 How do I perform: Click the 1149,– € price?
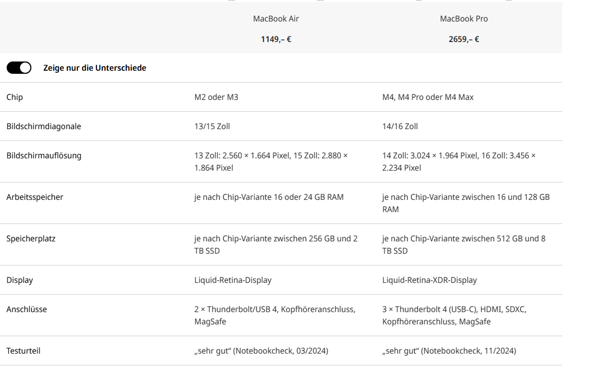pos(276,39)
